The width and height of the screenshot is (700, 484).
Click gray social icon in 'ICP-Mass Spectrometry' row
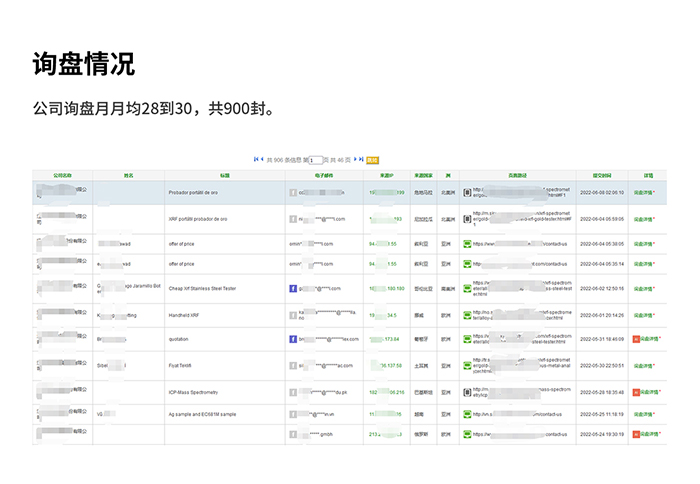[293, 392]
